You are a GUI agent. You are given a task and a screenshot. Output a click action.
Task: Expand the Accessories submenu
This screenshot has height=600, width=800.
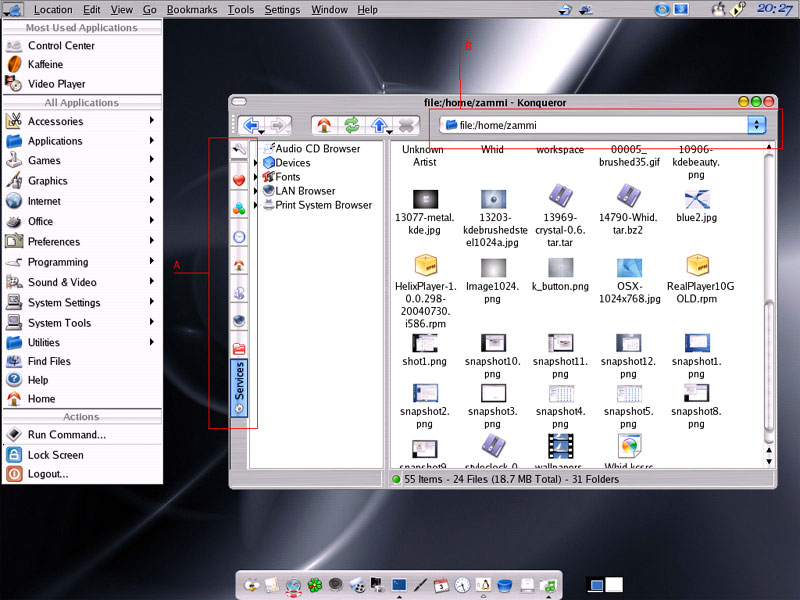click(82, 121)
